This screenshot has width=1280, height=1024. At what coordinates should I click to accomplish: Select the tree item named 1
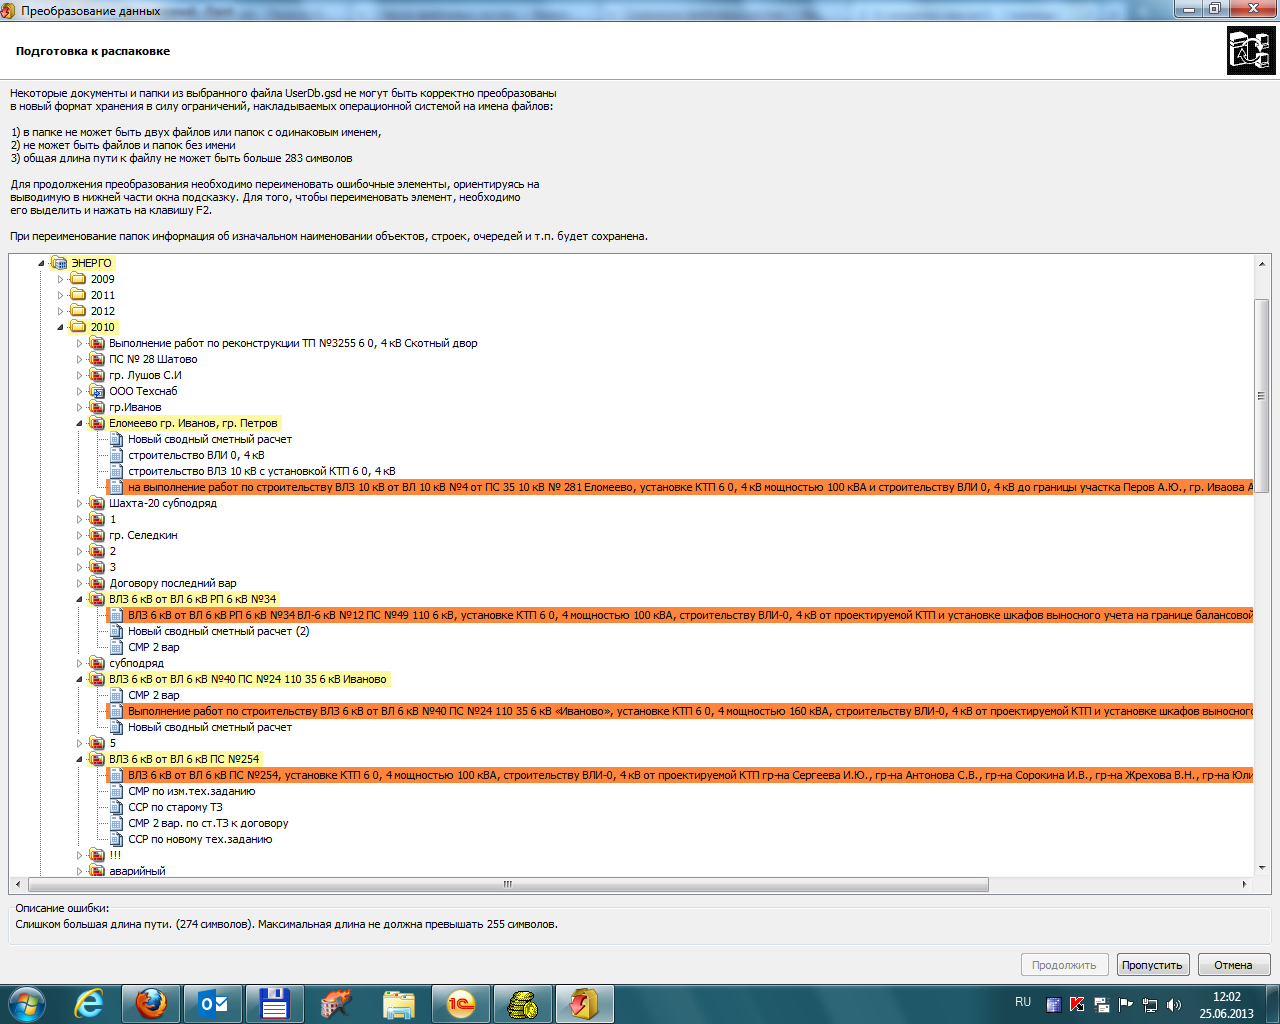point(113,519)
